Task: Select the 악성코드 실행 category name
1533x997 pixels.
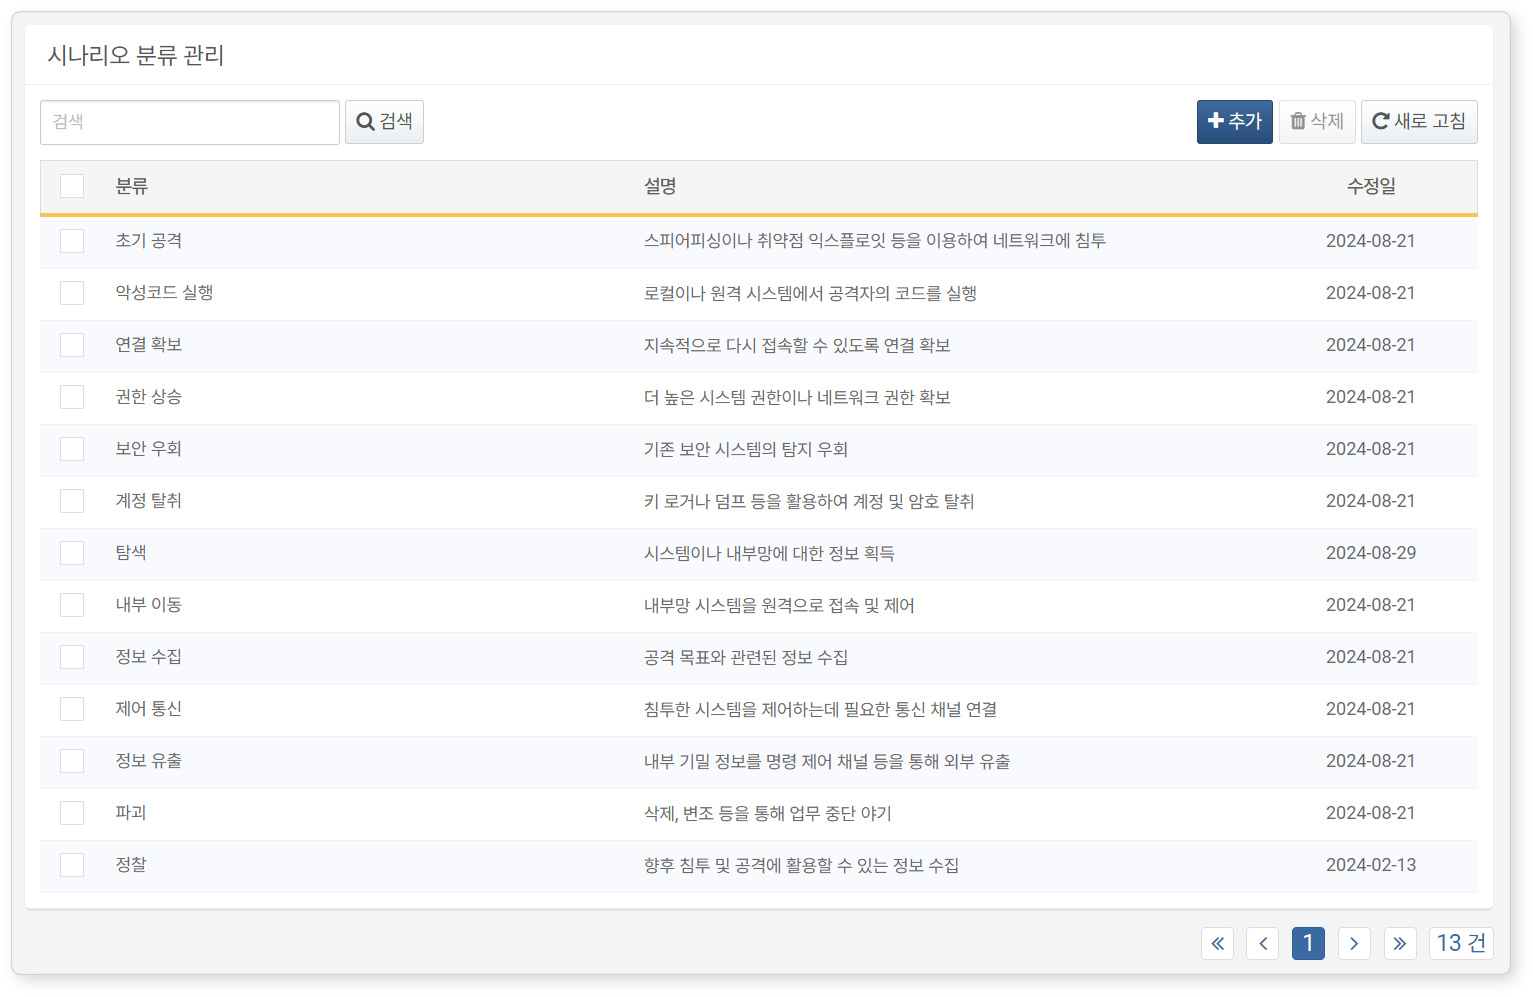Action: pyautogui.click(x=164, y=293)
